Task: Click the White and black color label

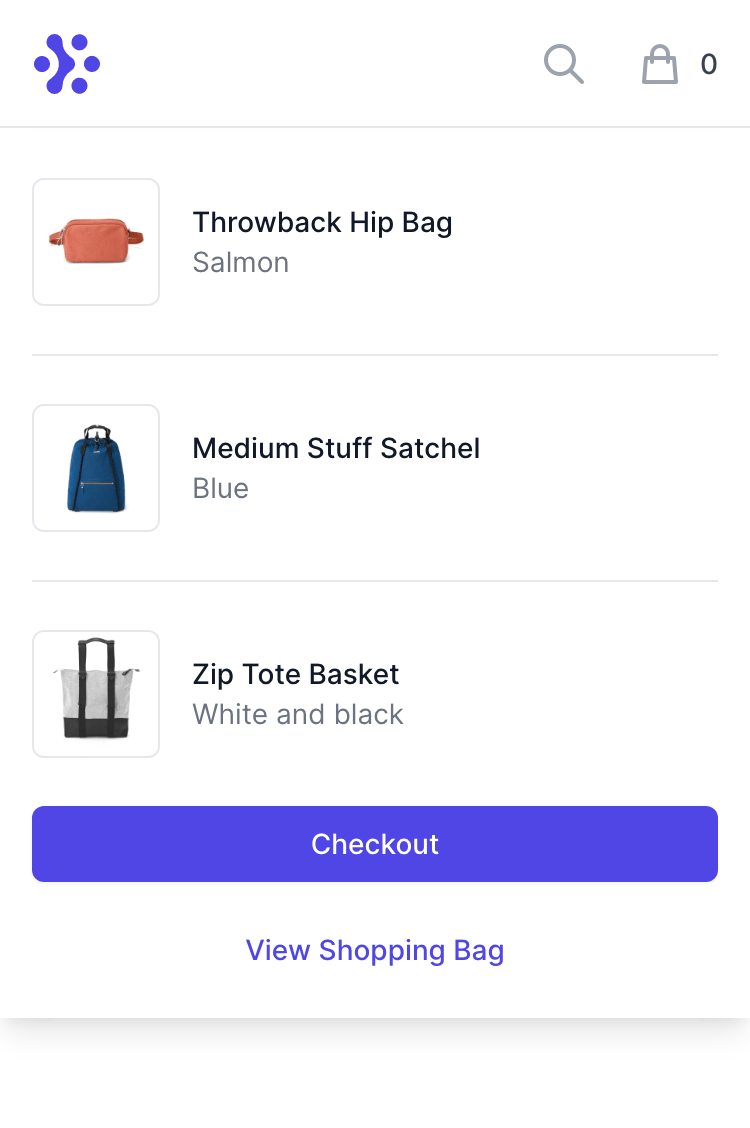Action: (298, 714)
